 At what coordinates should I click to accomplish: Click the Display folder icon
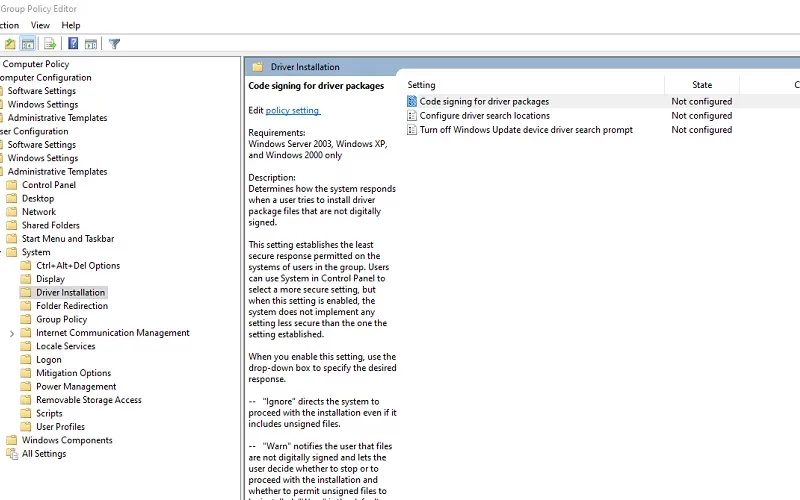(x=26, y=279)
